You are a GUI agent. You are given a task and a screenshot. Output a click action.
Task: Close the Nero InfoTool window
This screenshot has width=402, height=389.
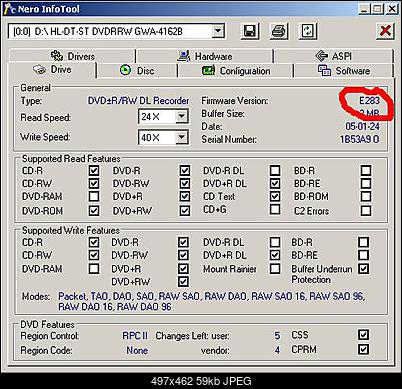coord(392,9)
